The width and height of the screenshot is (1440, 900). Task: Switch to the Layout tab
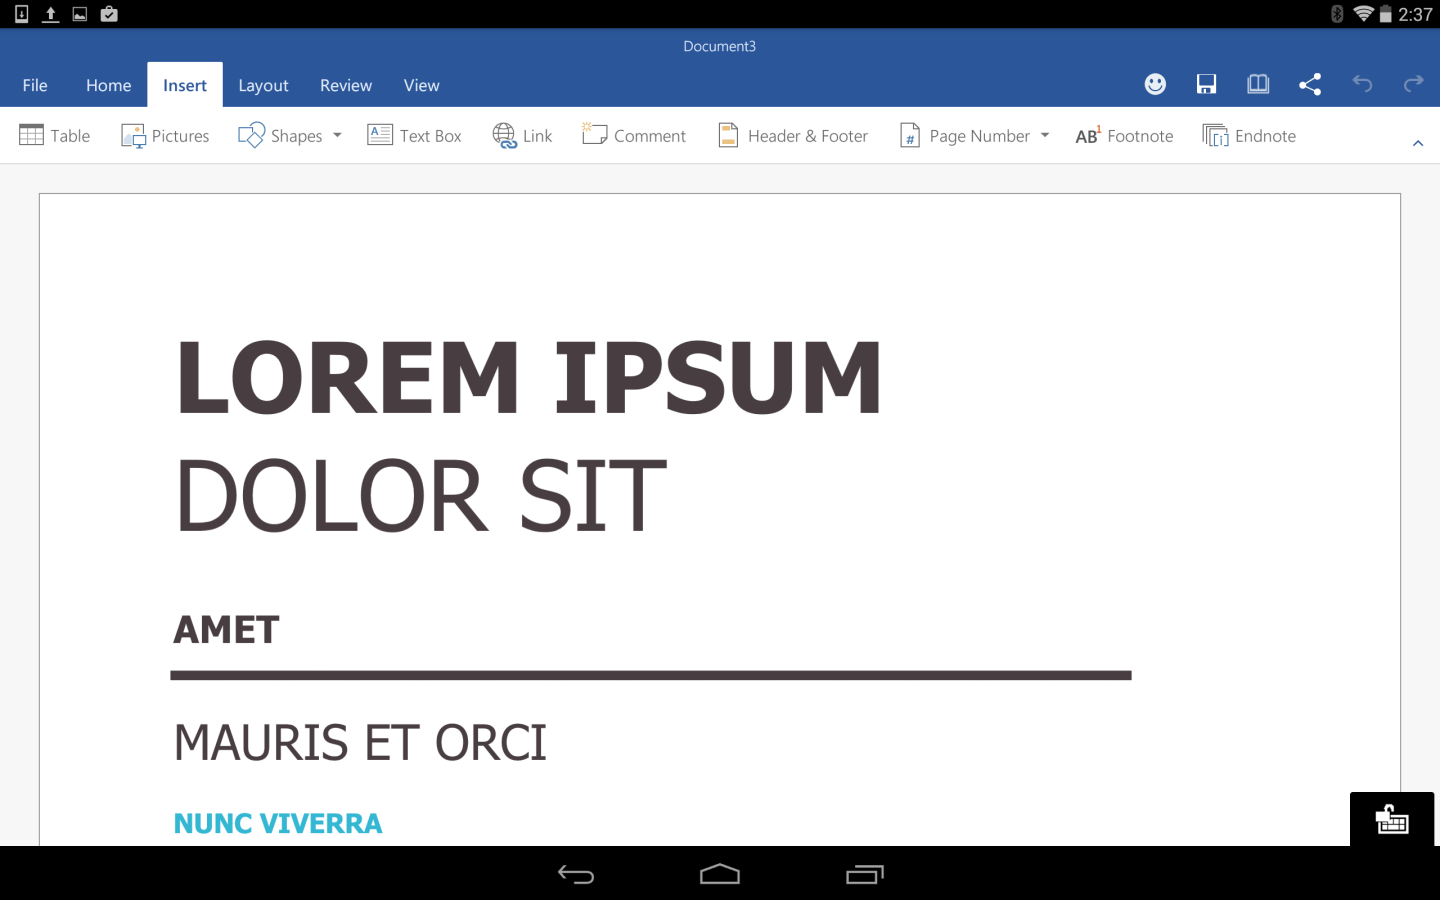[263, 85]
